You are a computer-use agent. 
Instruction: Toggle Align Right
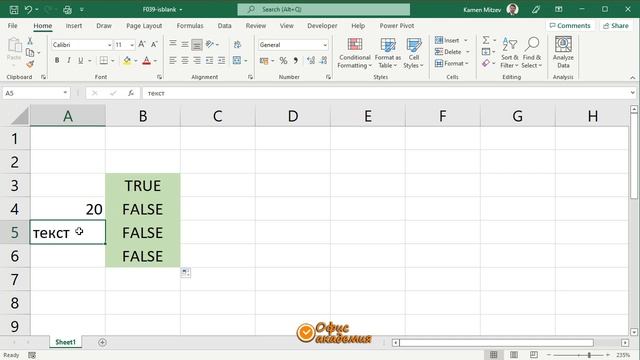[197, 60]
